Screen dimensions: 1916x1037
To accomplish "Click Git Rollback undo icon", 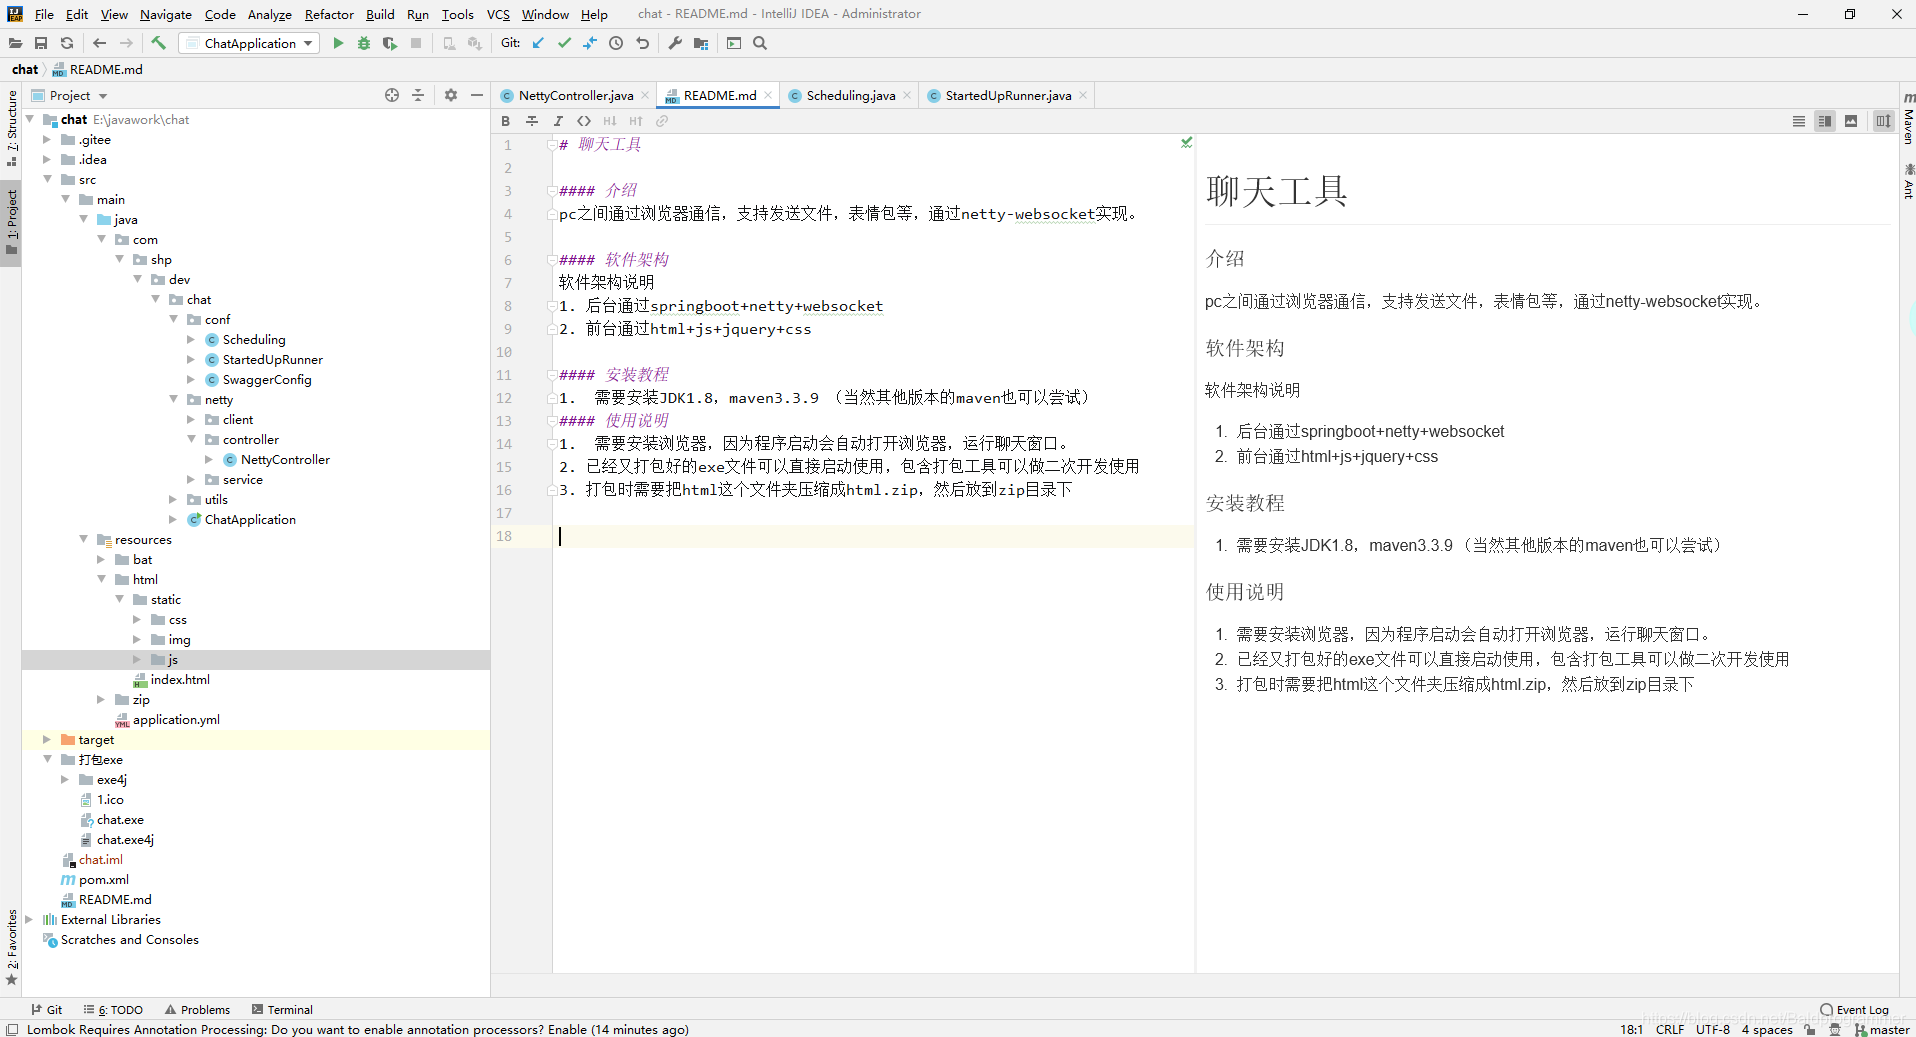I will coord(642,43).
